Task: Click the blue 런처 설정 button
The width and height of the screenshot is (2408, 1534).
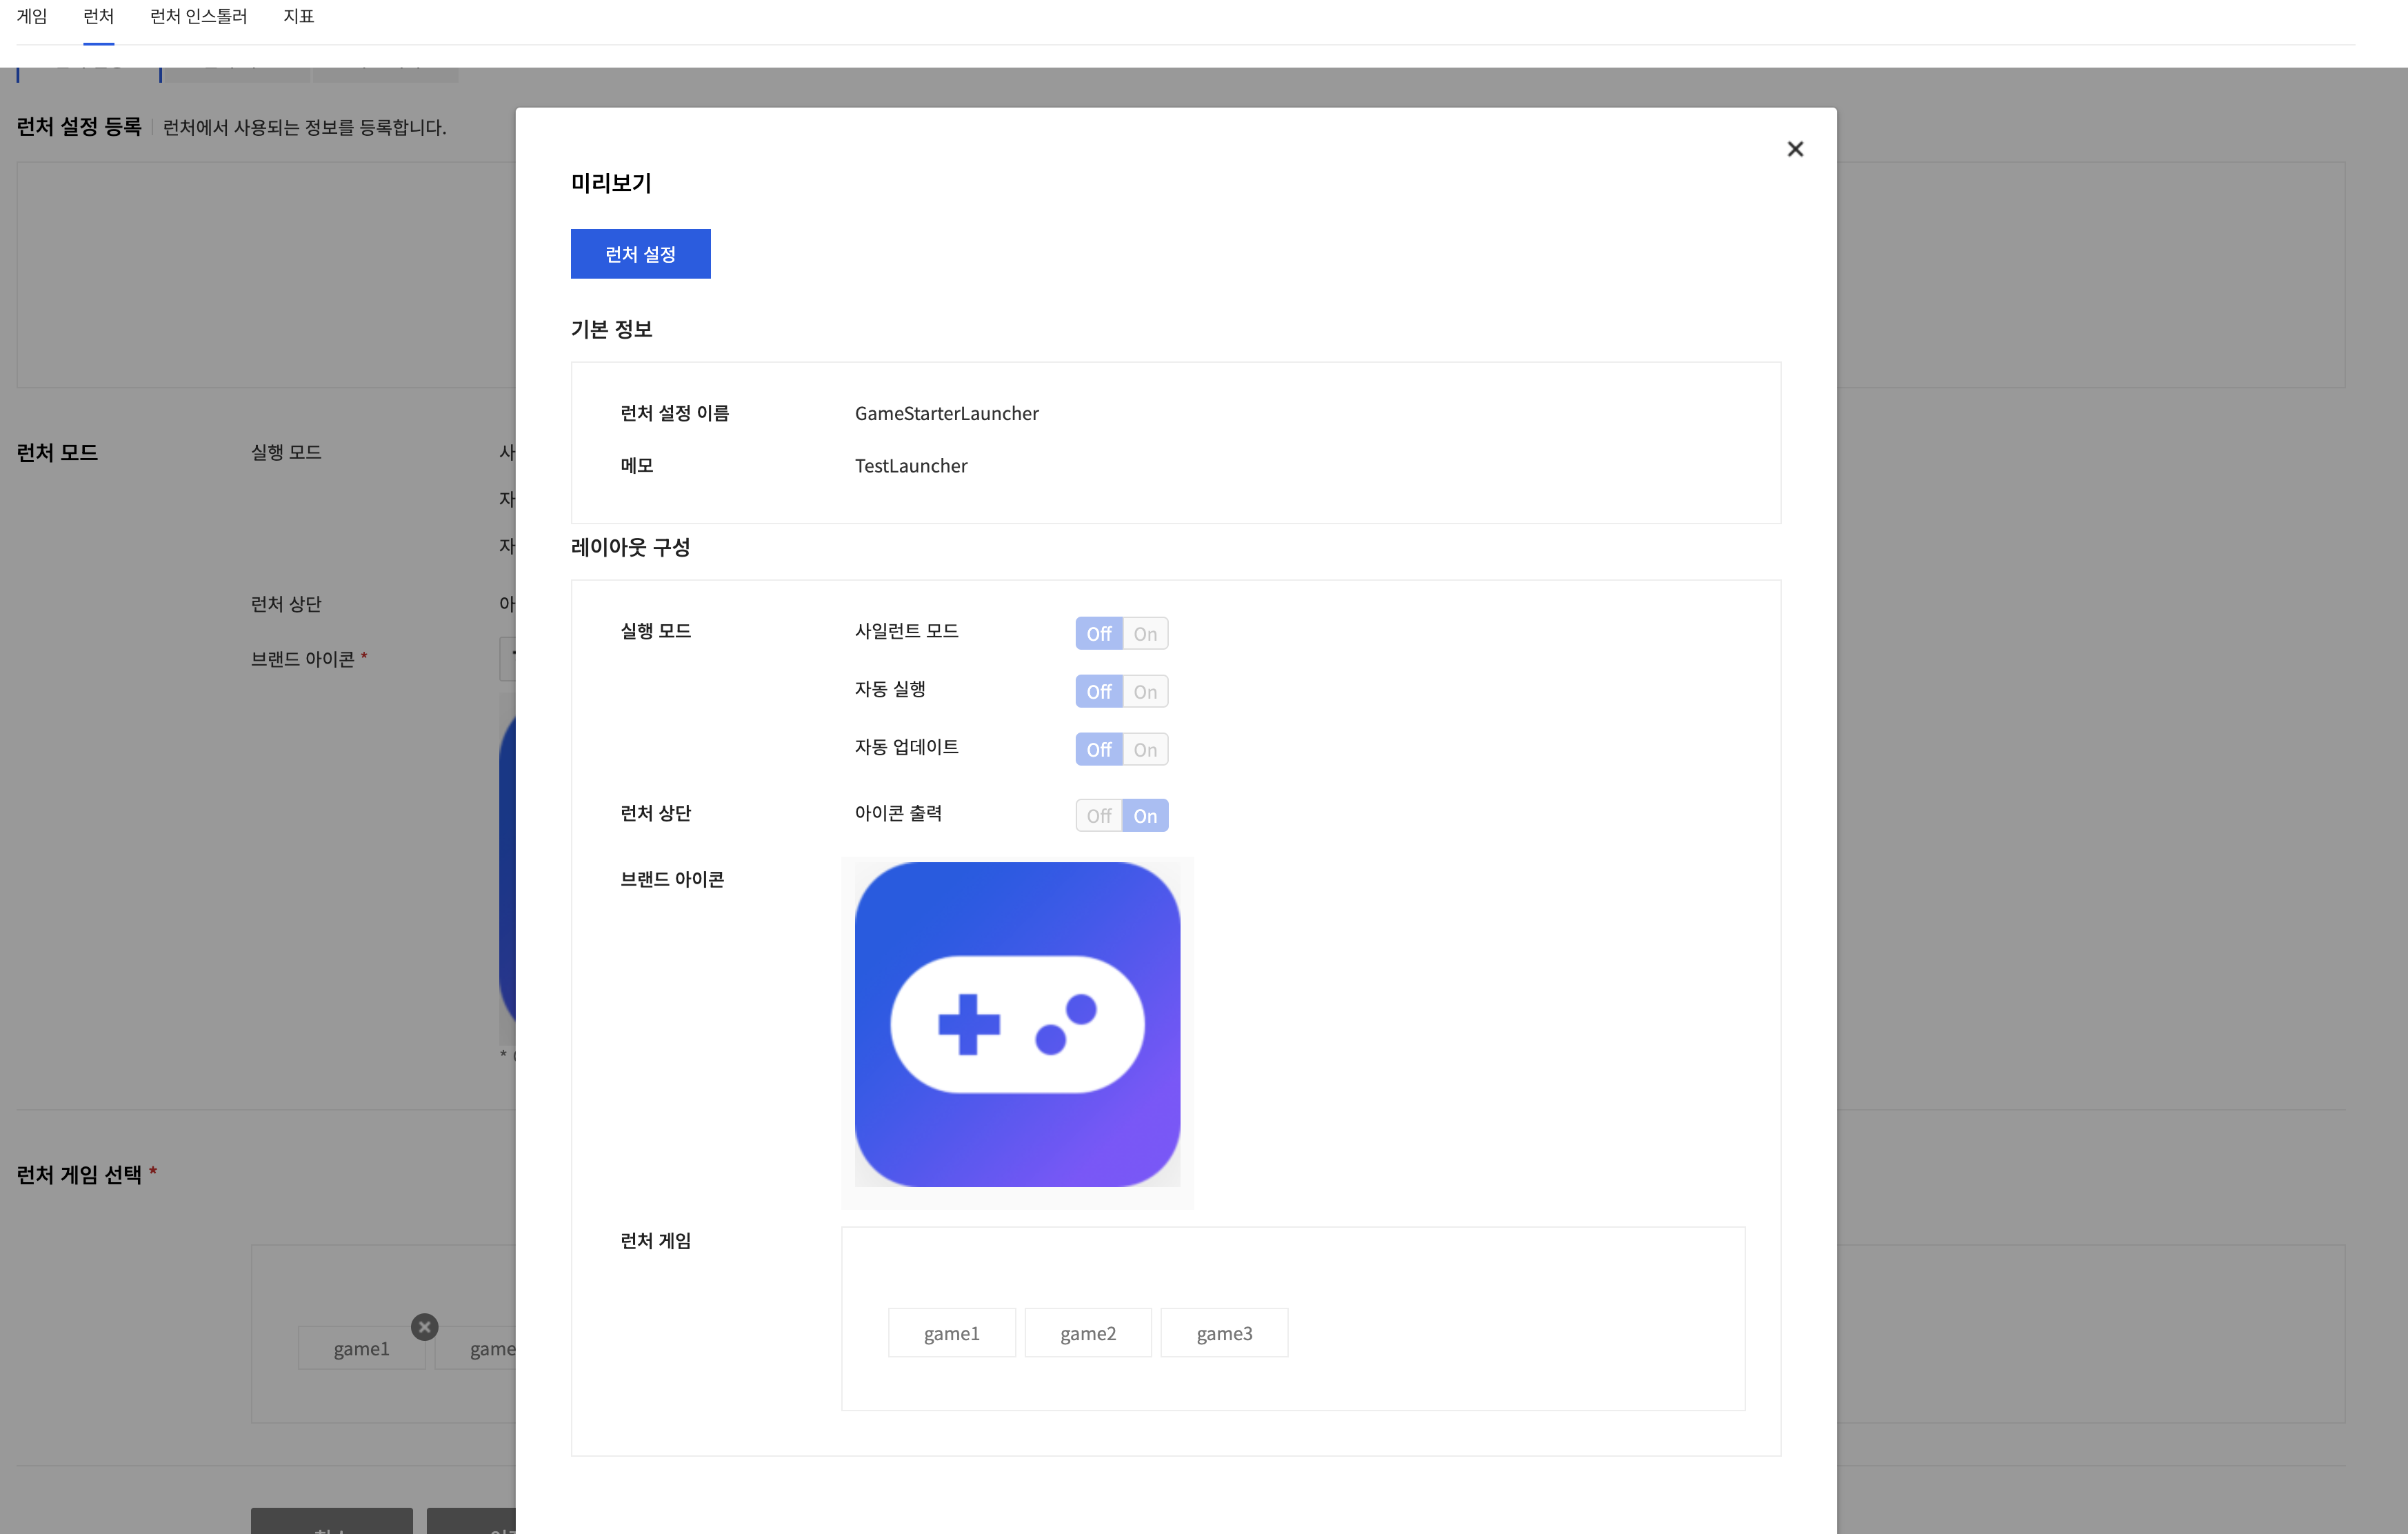Action: [640, 253]
